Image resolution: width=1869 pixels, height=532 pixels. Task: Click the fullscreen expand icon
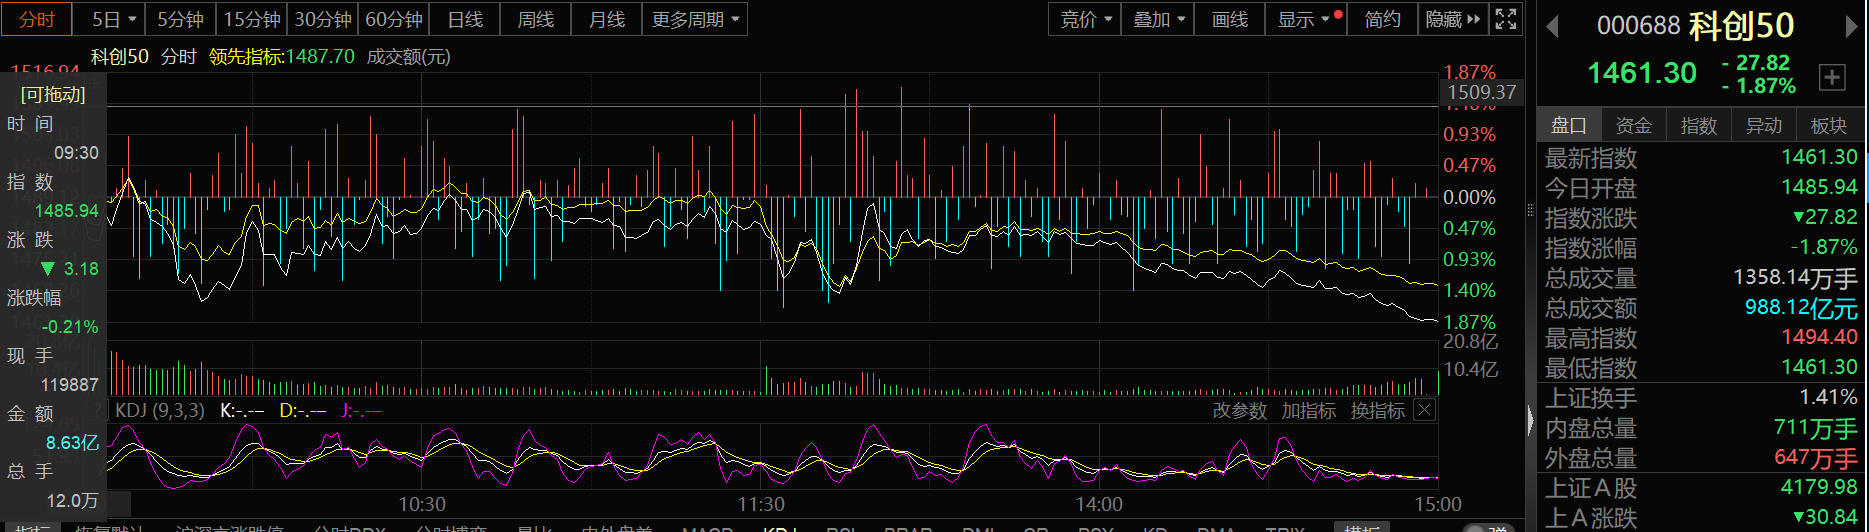[1505, 19]
